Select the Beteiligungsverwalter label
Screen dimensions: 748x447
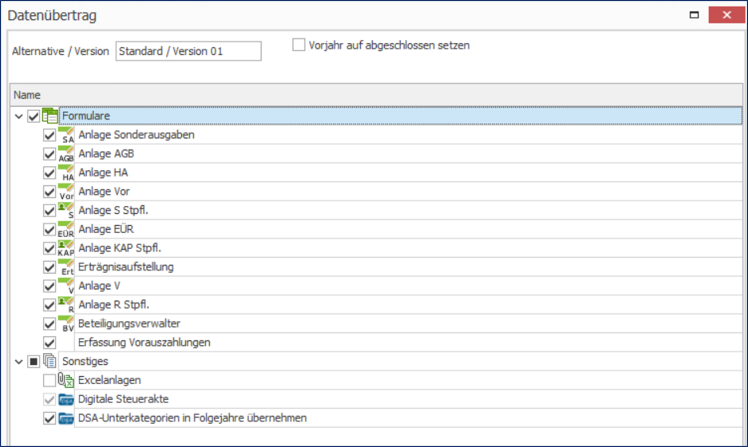pos(129,323)
